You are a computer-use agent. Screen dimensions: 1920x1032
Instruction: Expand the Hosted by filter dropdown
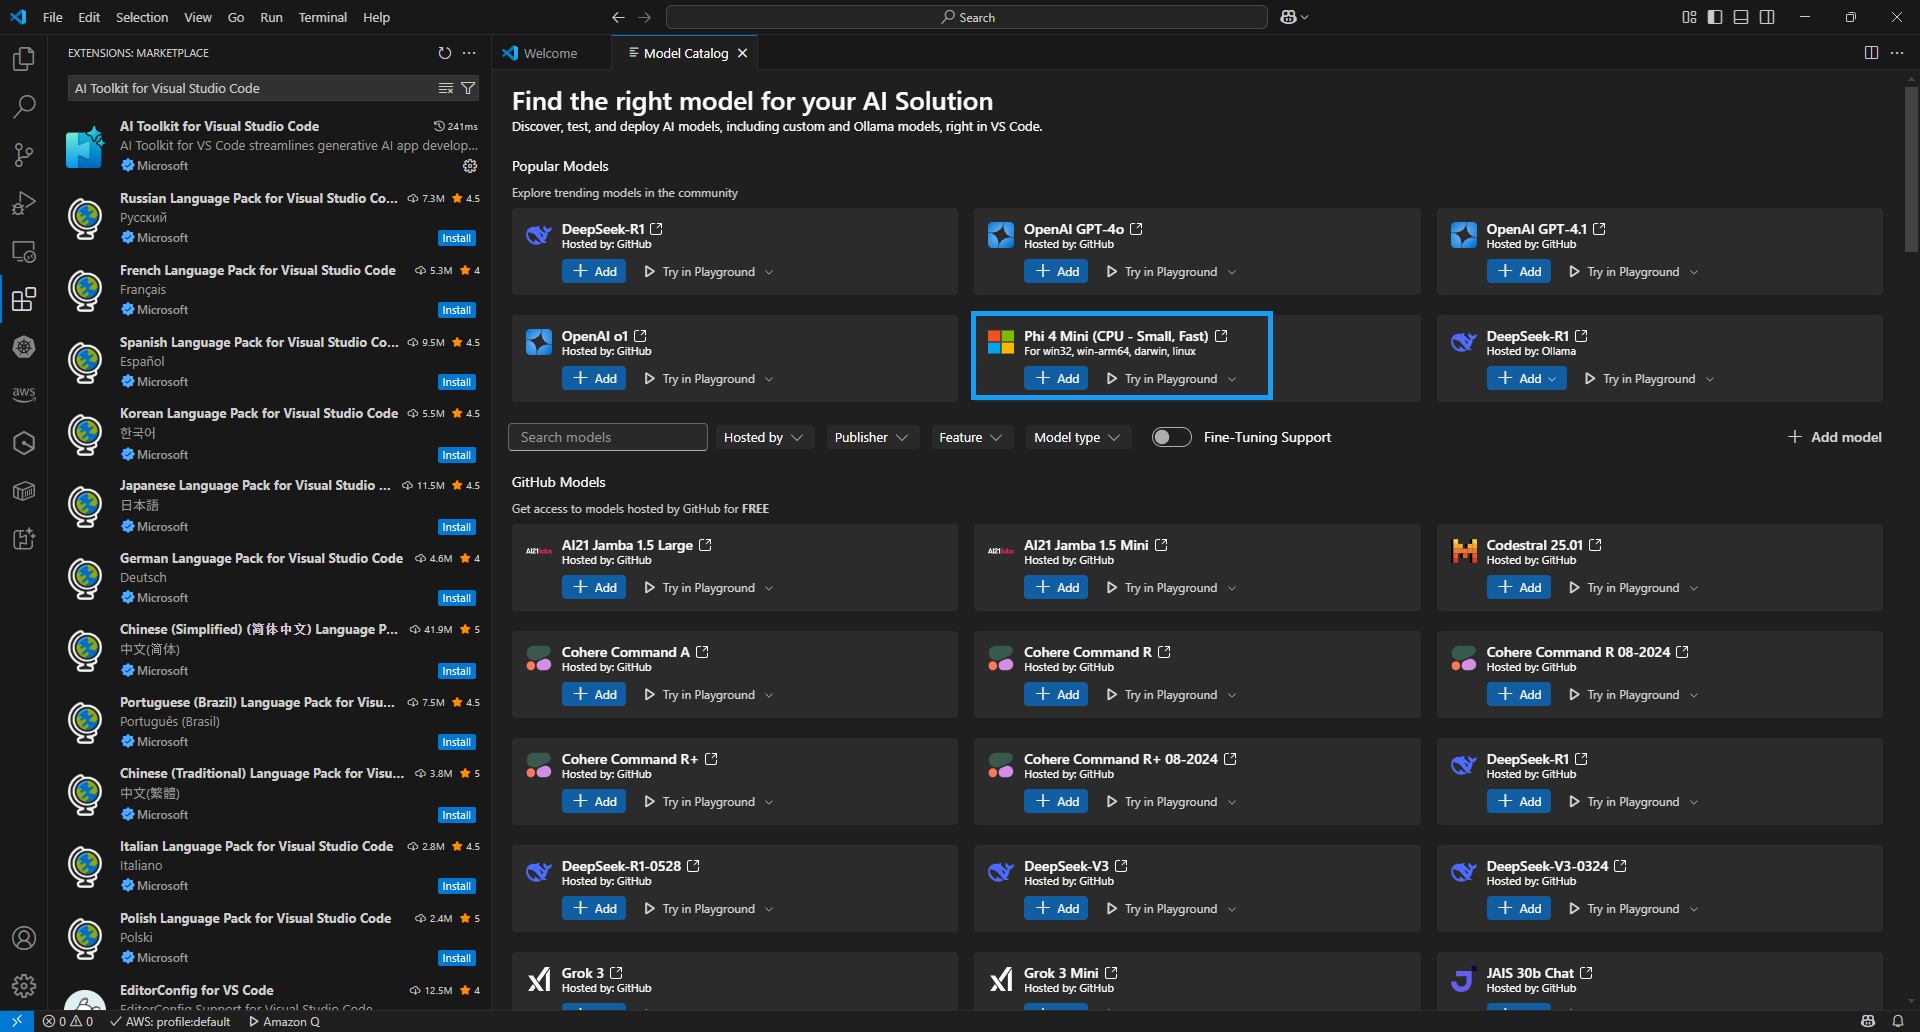(764, 437)
